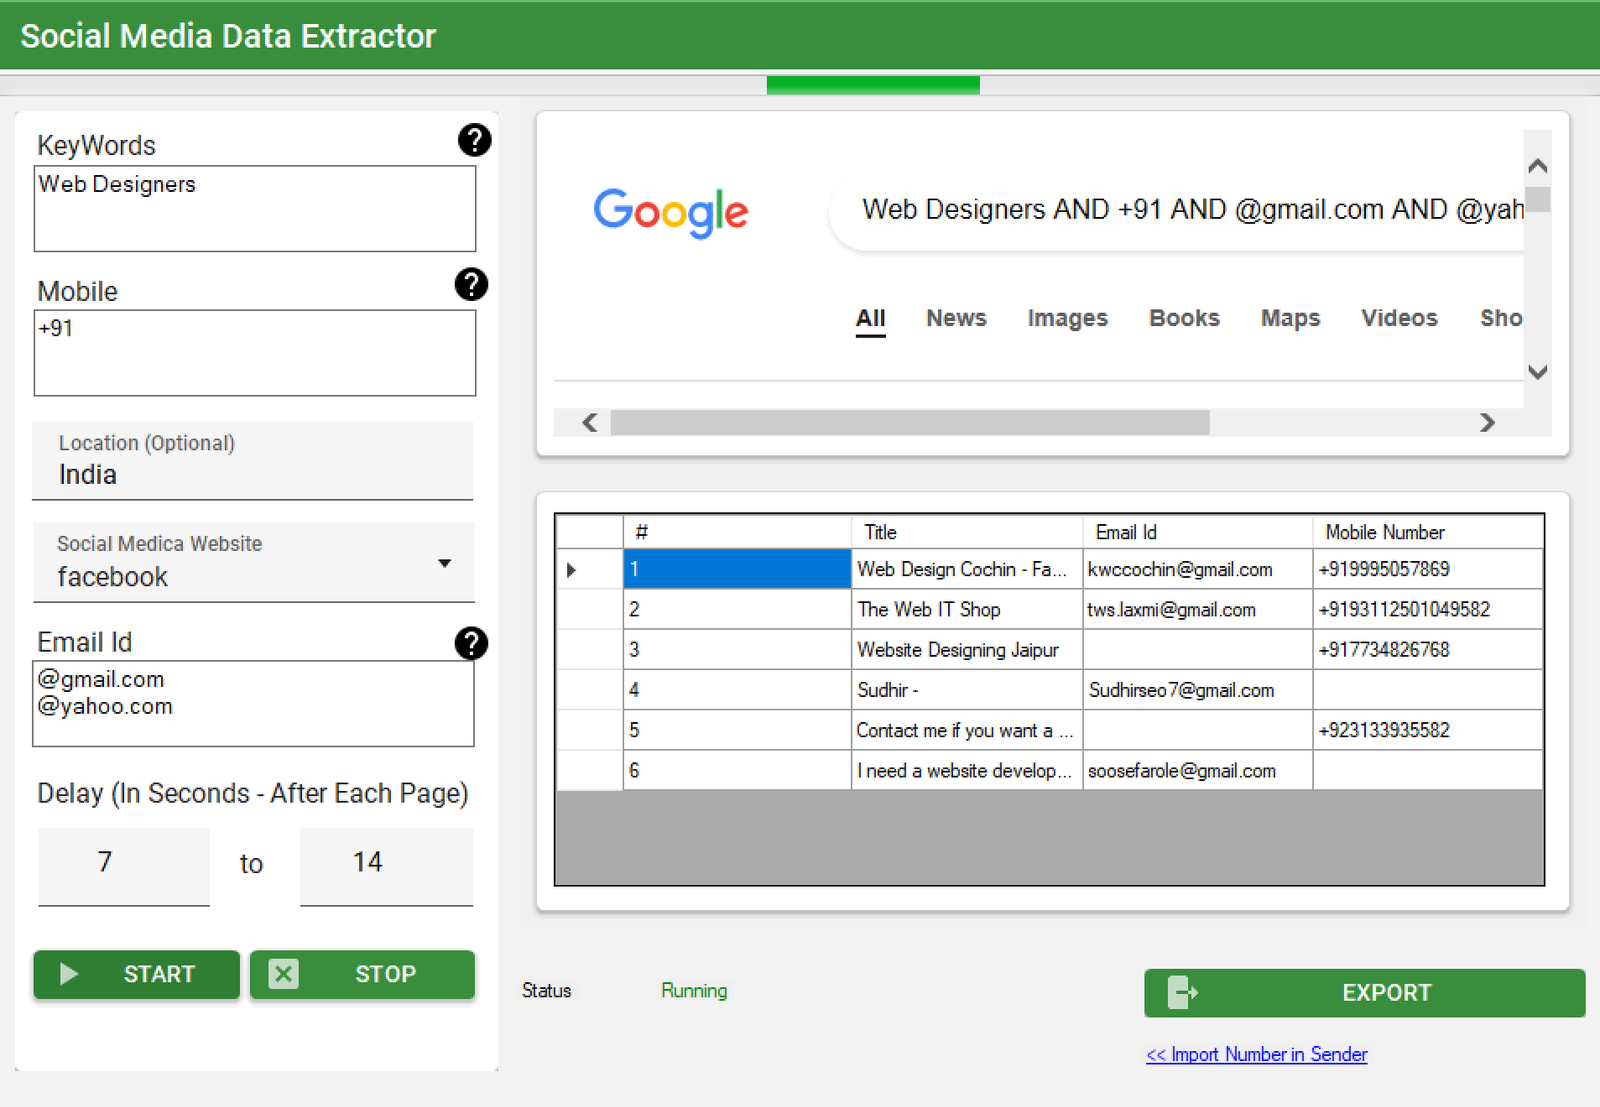Click the play icon on the START button
The width and height of the screenshot is (1600, 1107).
coord(69,974)
